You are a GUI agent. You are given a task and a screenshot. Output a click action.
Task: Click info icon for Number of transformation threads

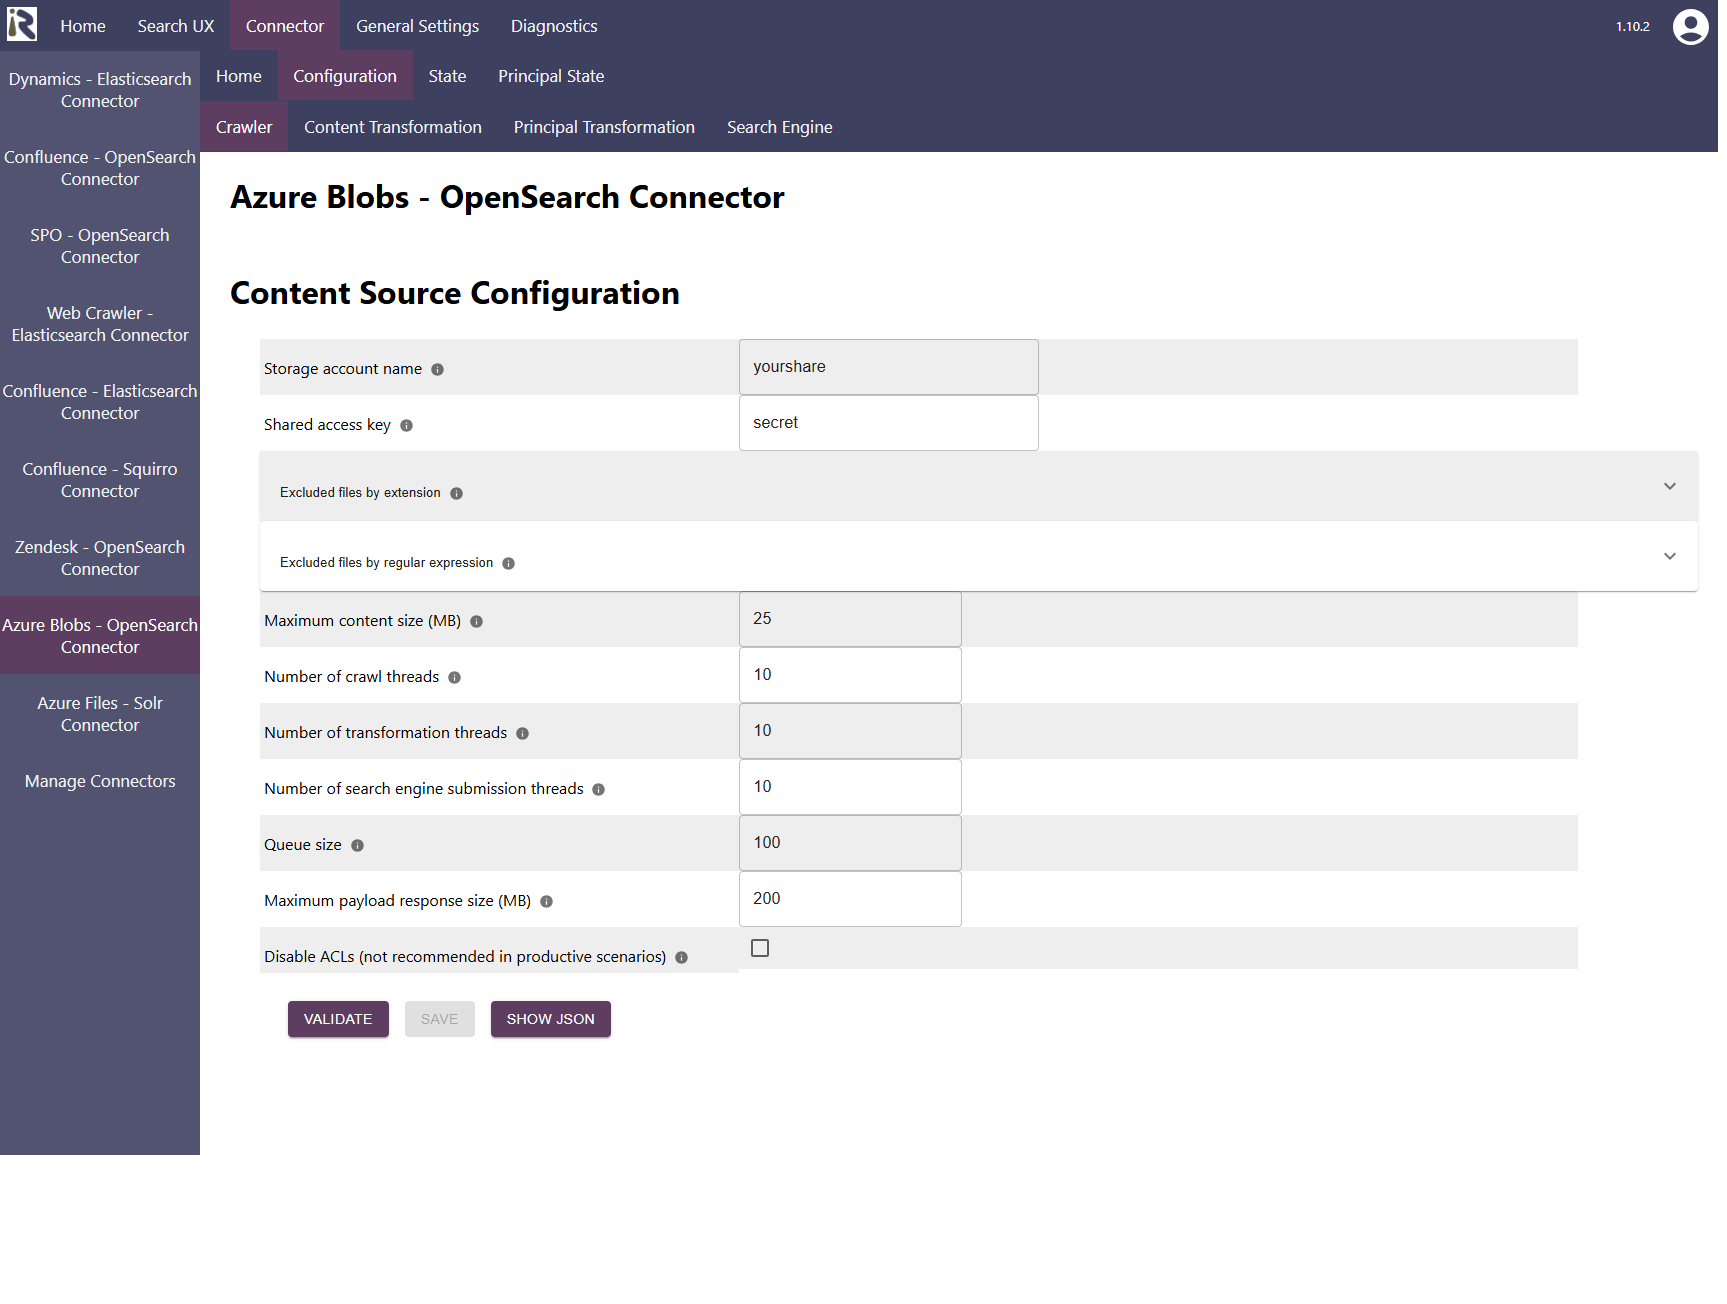coord(522,734)
